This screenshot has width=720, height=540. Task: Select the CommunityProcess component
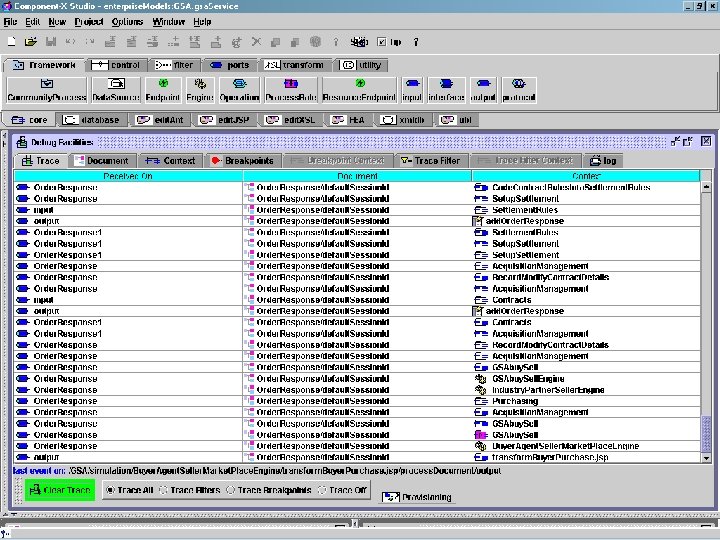46,90
